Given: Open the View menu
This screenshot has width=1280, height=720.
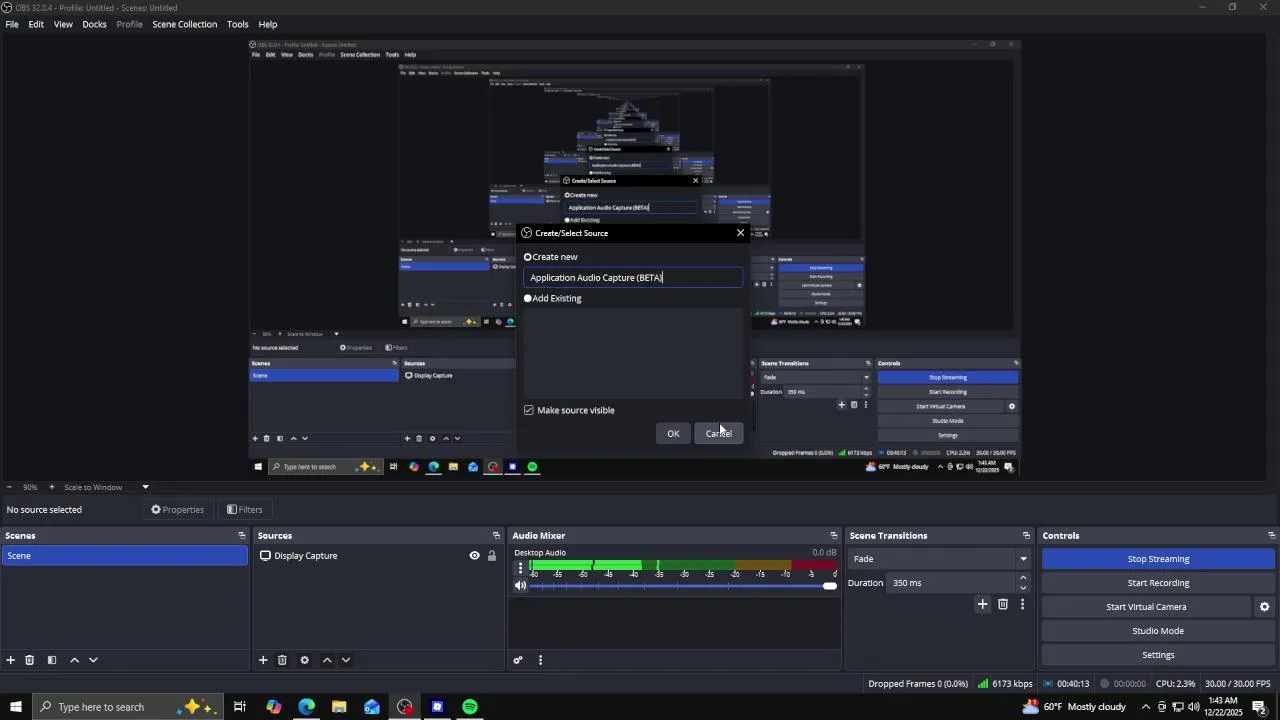Looking at the screenshot, I should coord(63,24).
